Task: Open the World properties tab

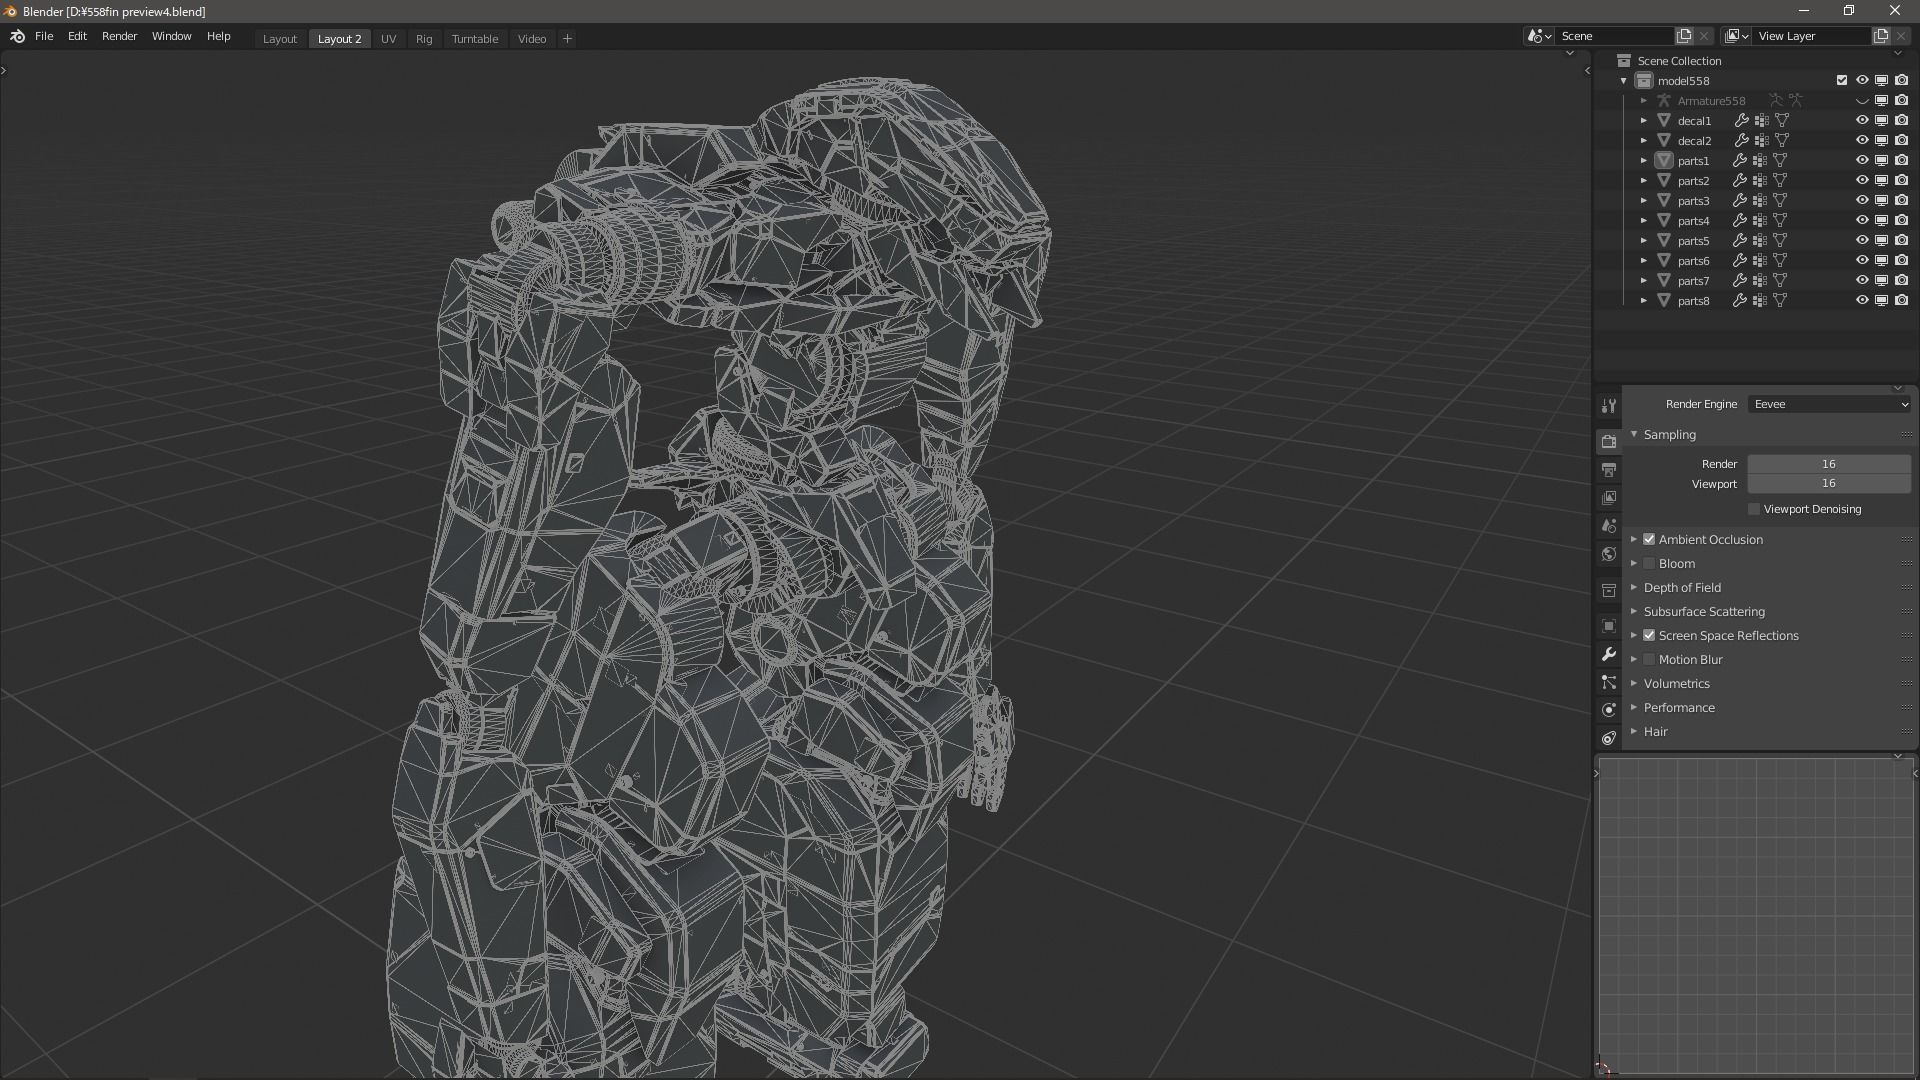Action: [1608, 553]
